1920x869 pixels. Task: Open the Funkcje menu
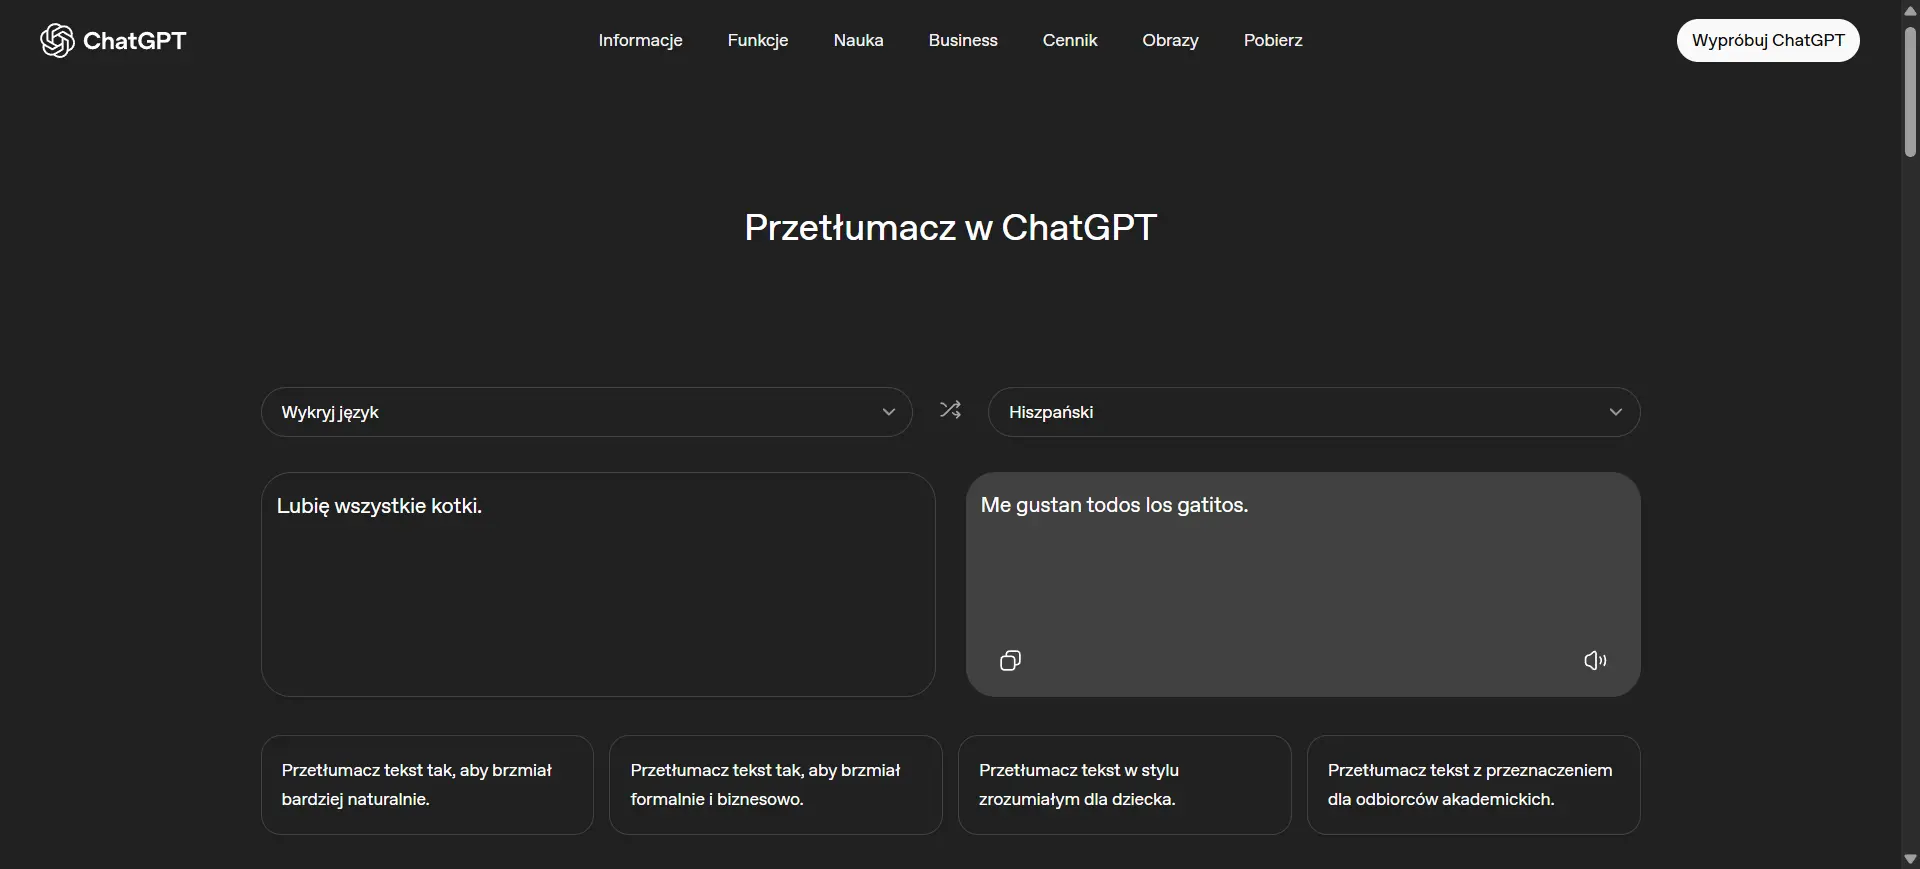758,40
